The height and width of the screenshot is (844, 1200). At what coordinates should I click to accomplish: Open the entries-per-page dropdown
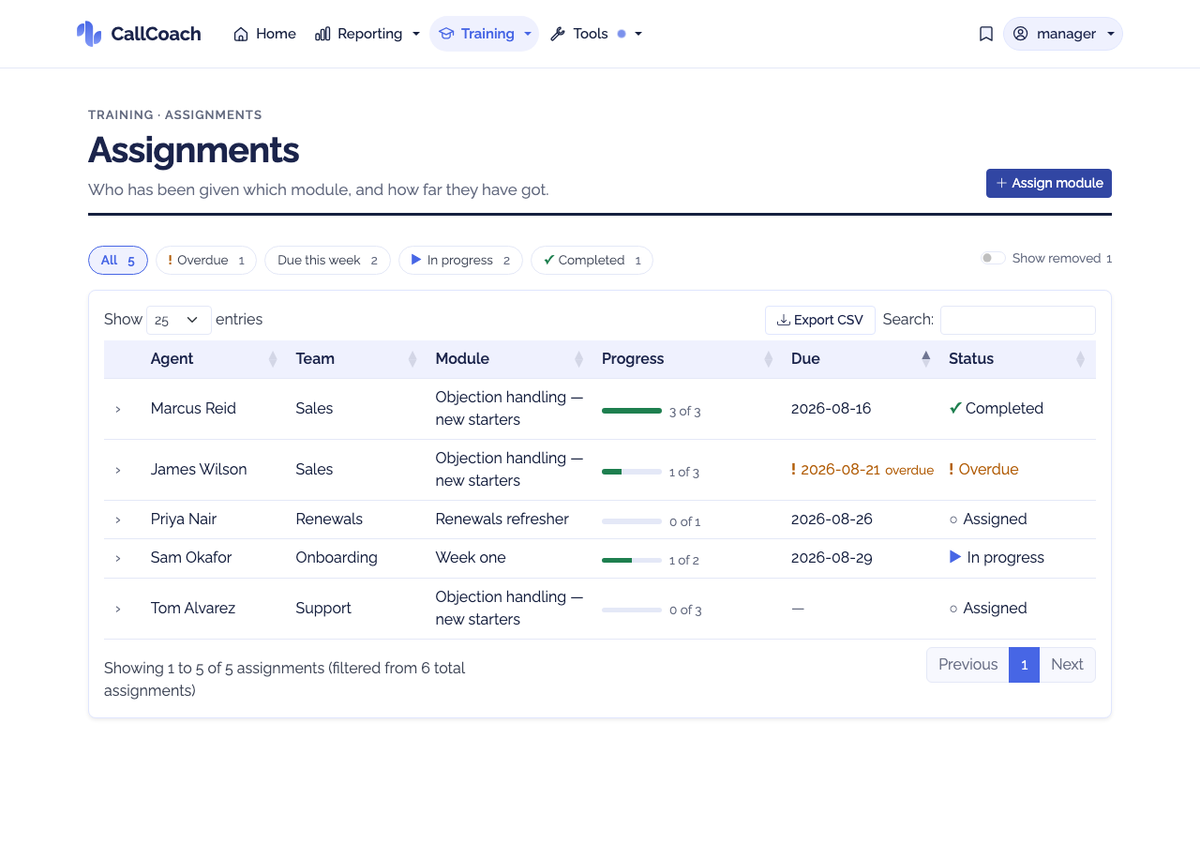(179, 320)
